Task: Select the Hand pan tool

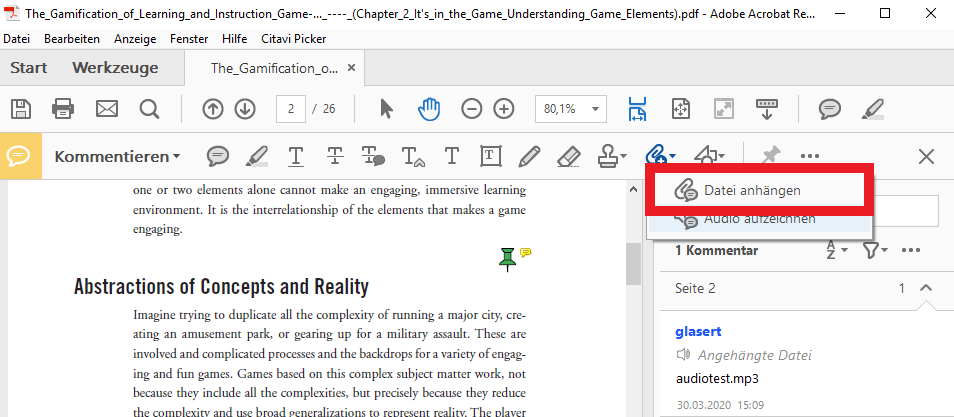Action: tap(429, 109)
